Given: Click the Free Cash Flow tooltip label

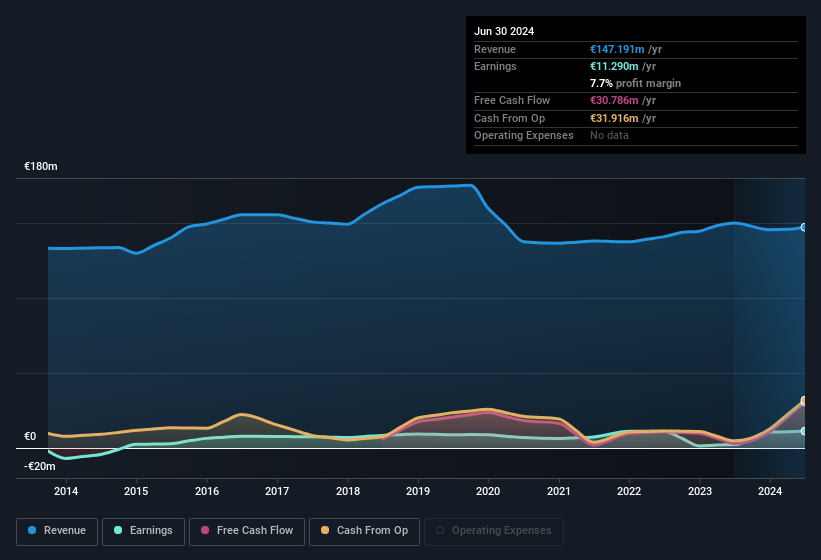Looking at the screenshot, I should [x=512, y=100].
